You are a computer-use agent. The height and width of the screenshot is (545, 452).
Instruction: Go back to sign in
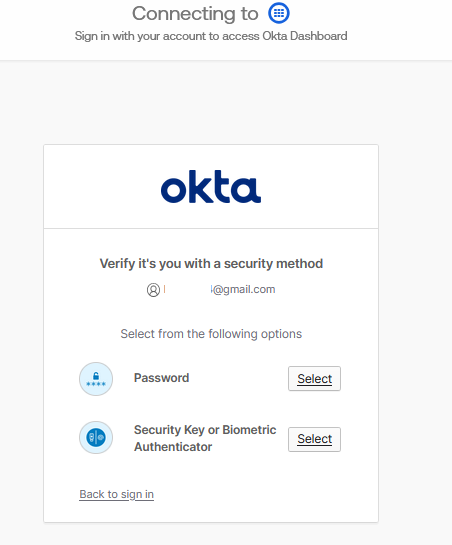pos(116,494)
